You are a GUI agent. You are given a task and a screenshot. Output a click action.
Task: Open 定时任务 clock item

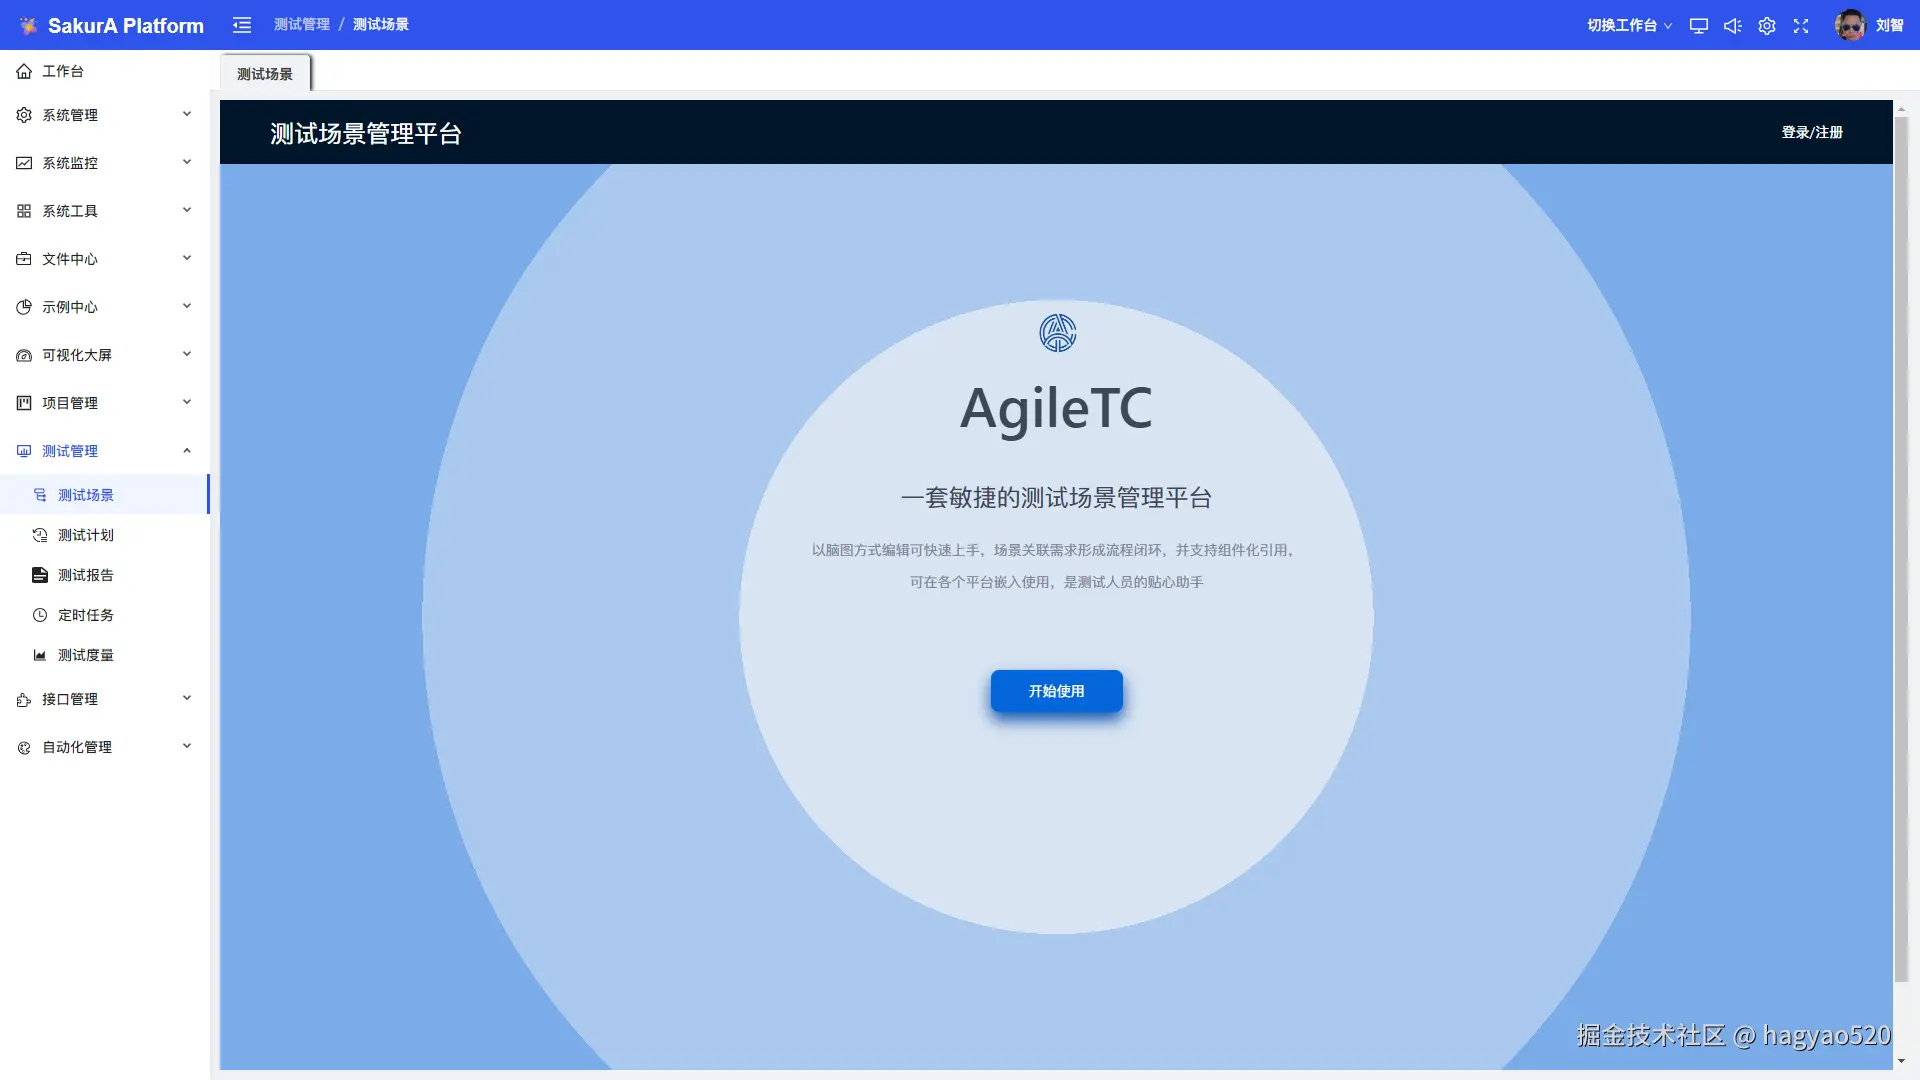[x=86, y=615]
